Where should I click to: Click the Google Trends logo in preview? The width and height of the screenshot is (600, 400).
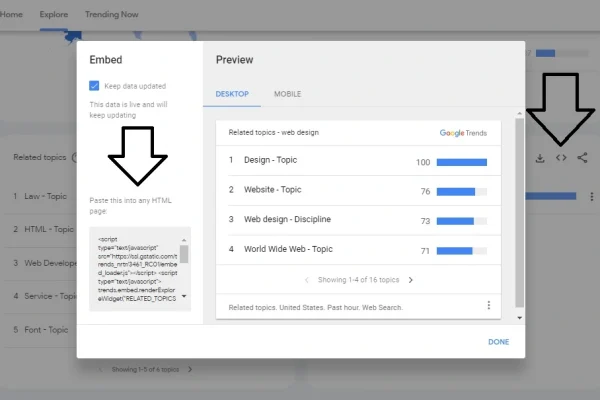pos(463,133)
